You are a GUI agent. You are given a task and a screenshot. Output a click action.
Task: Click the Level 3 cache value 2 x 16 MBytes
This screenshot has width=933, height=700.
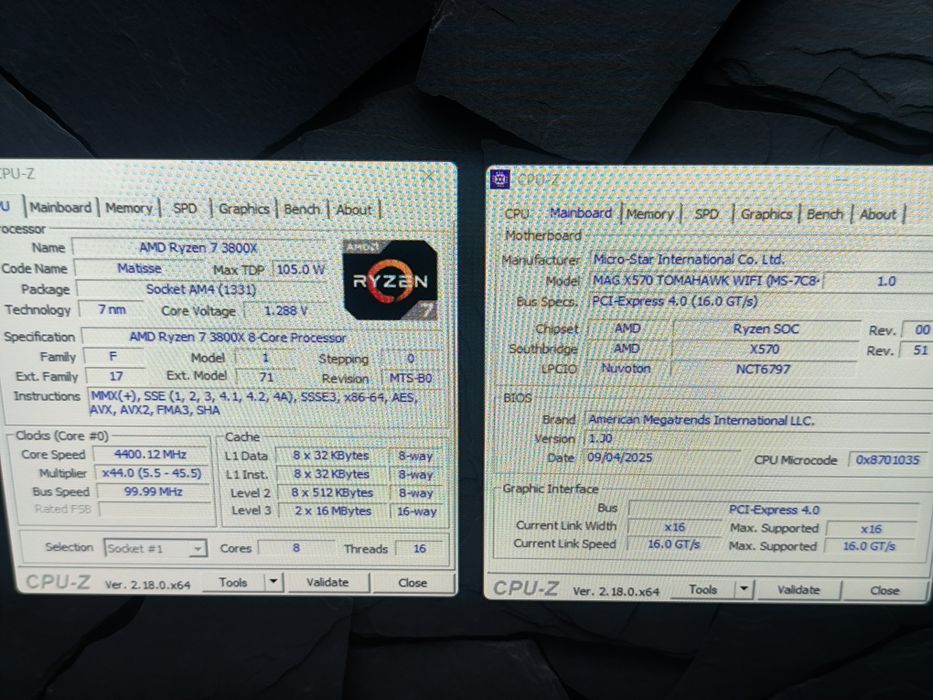(332, 511)
